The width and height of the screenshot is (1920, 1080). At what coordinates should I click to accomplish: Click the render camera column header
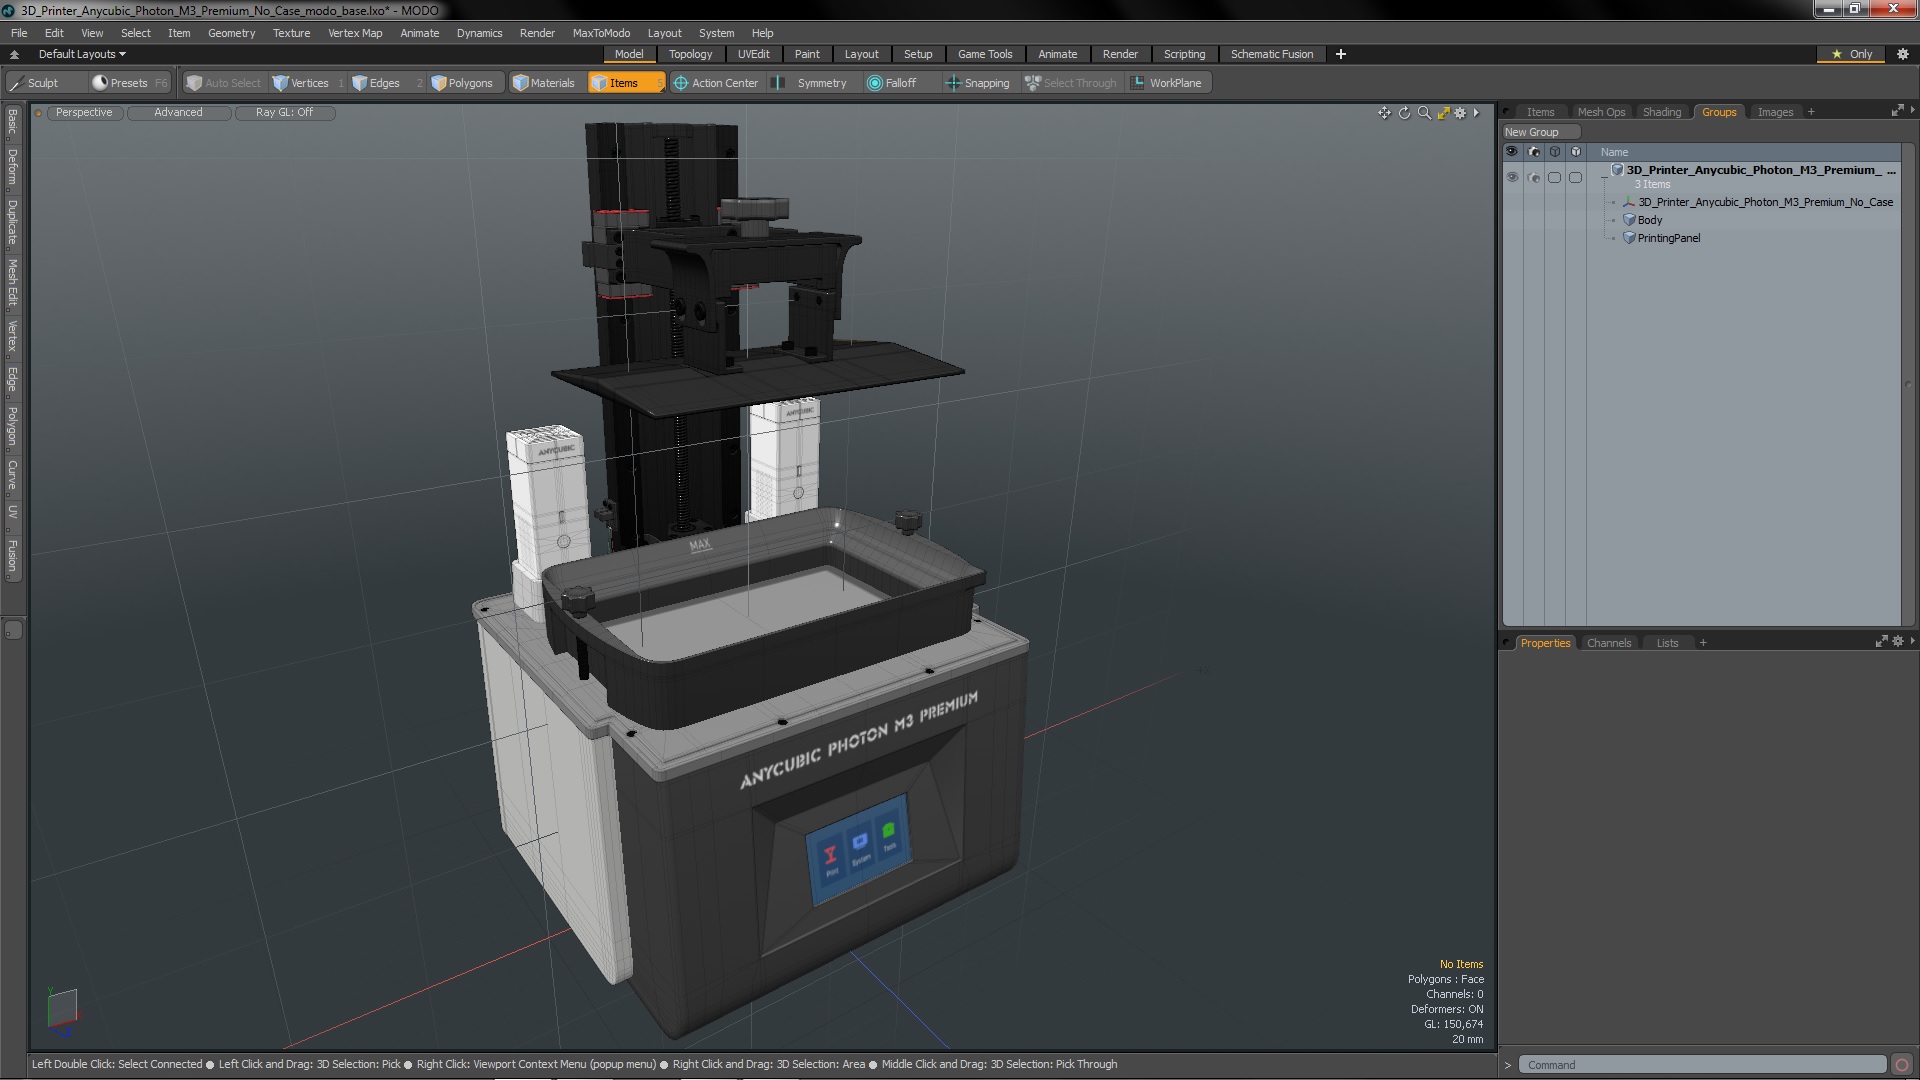pyautogui.click(x=1534, y=152)
